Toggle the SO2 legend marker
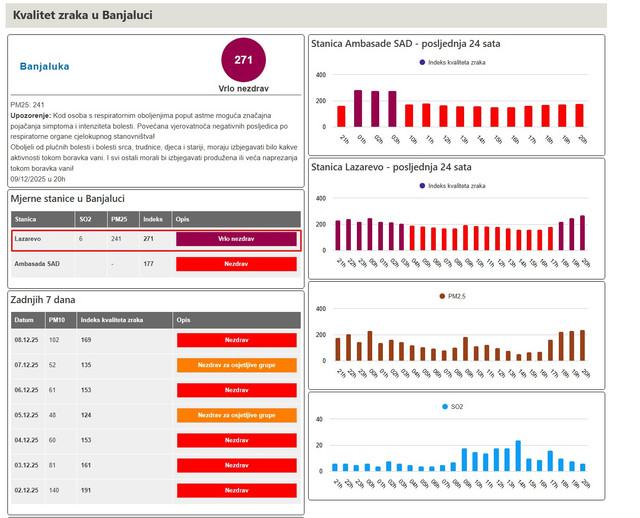640x518 pixels. point(445,407)
